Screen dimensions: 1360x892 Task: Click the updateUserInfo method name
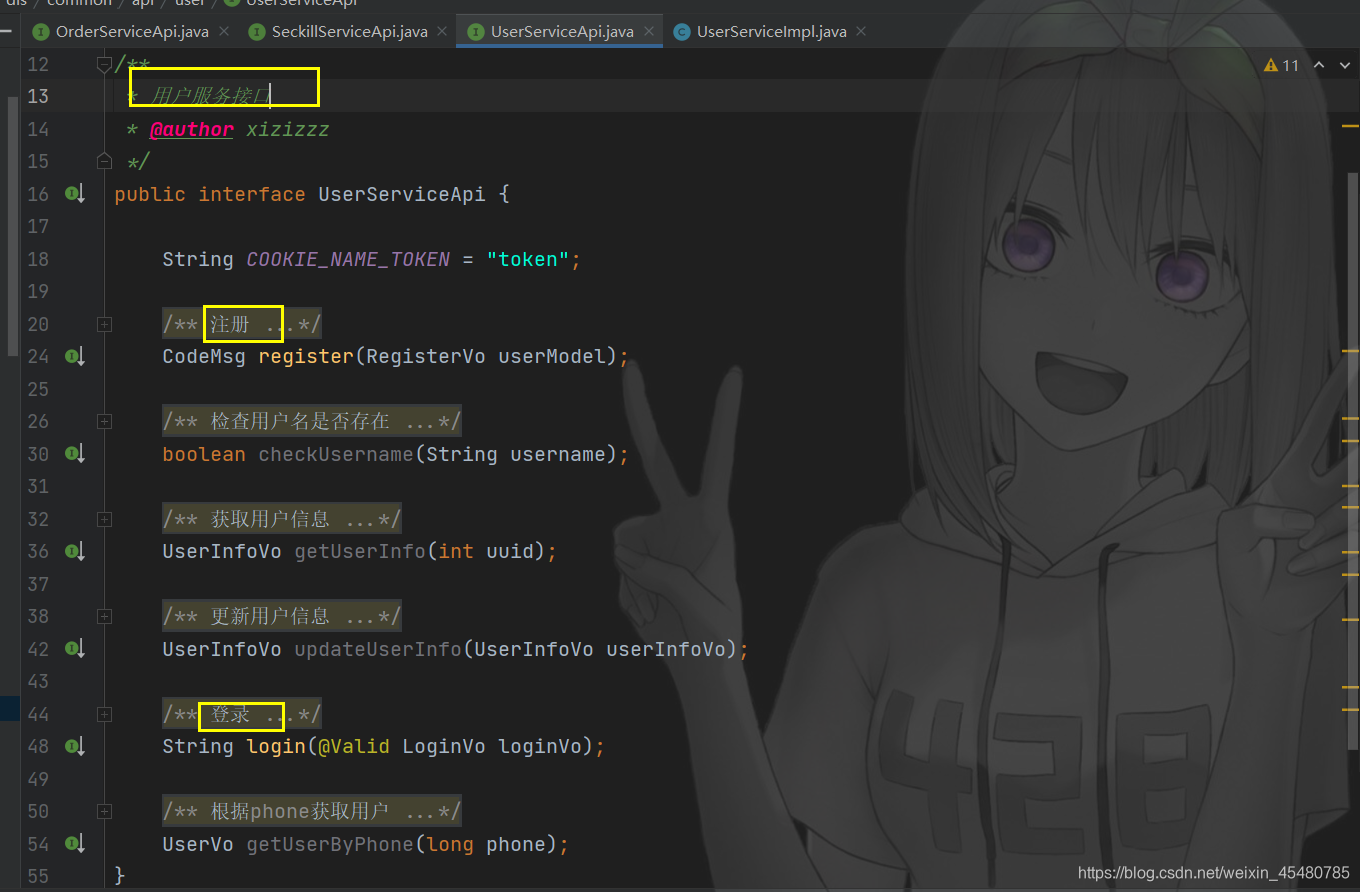click(378, 649)
